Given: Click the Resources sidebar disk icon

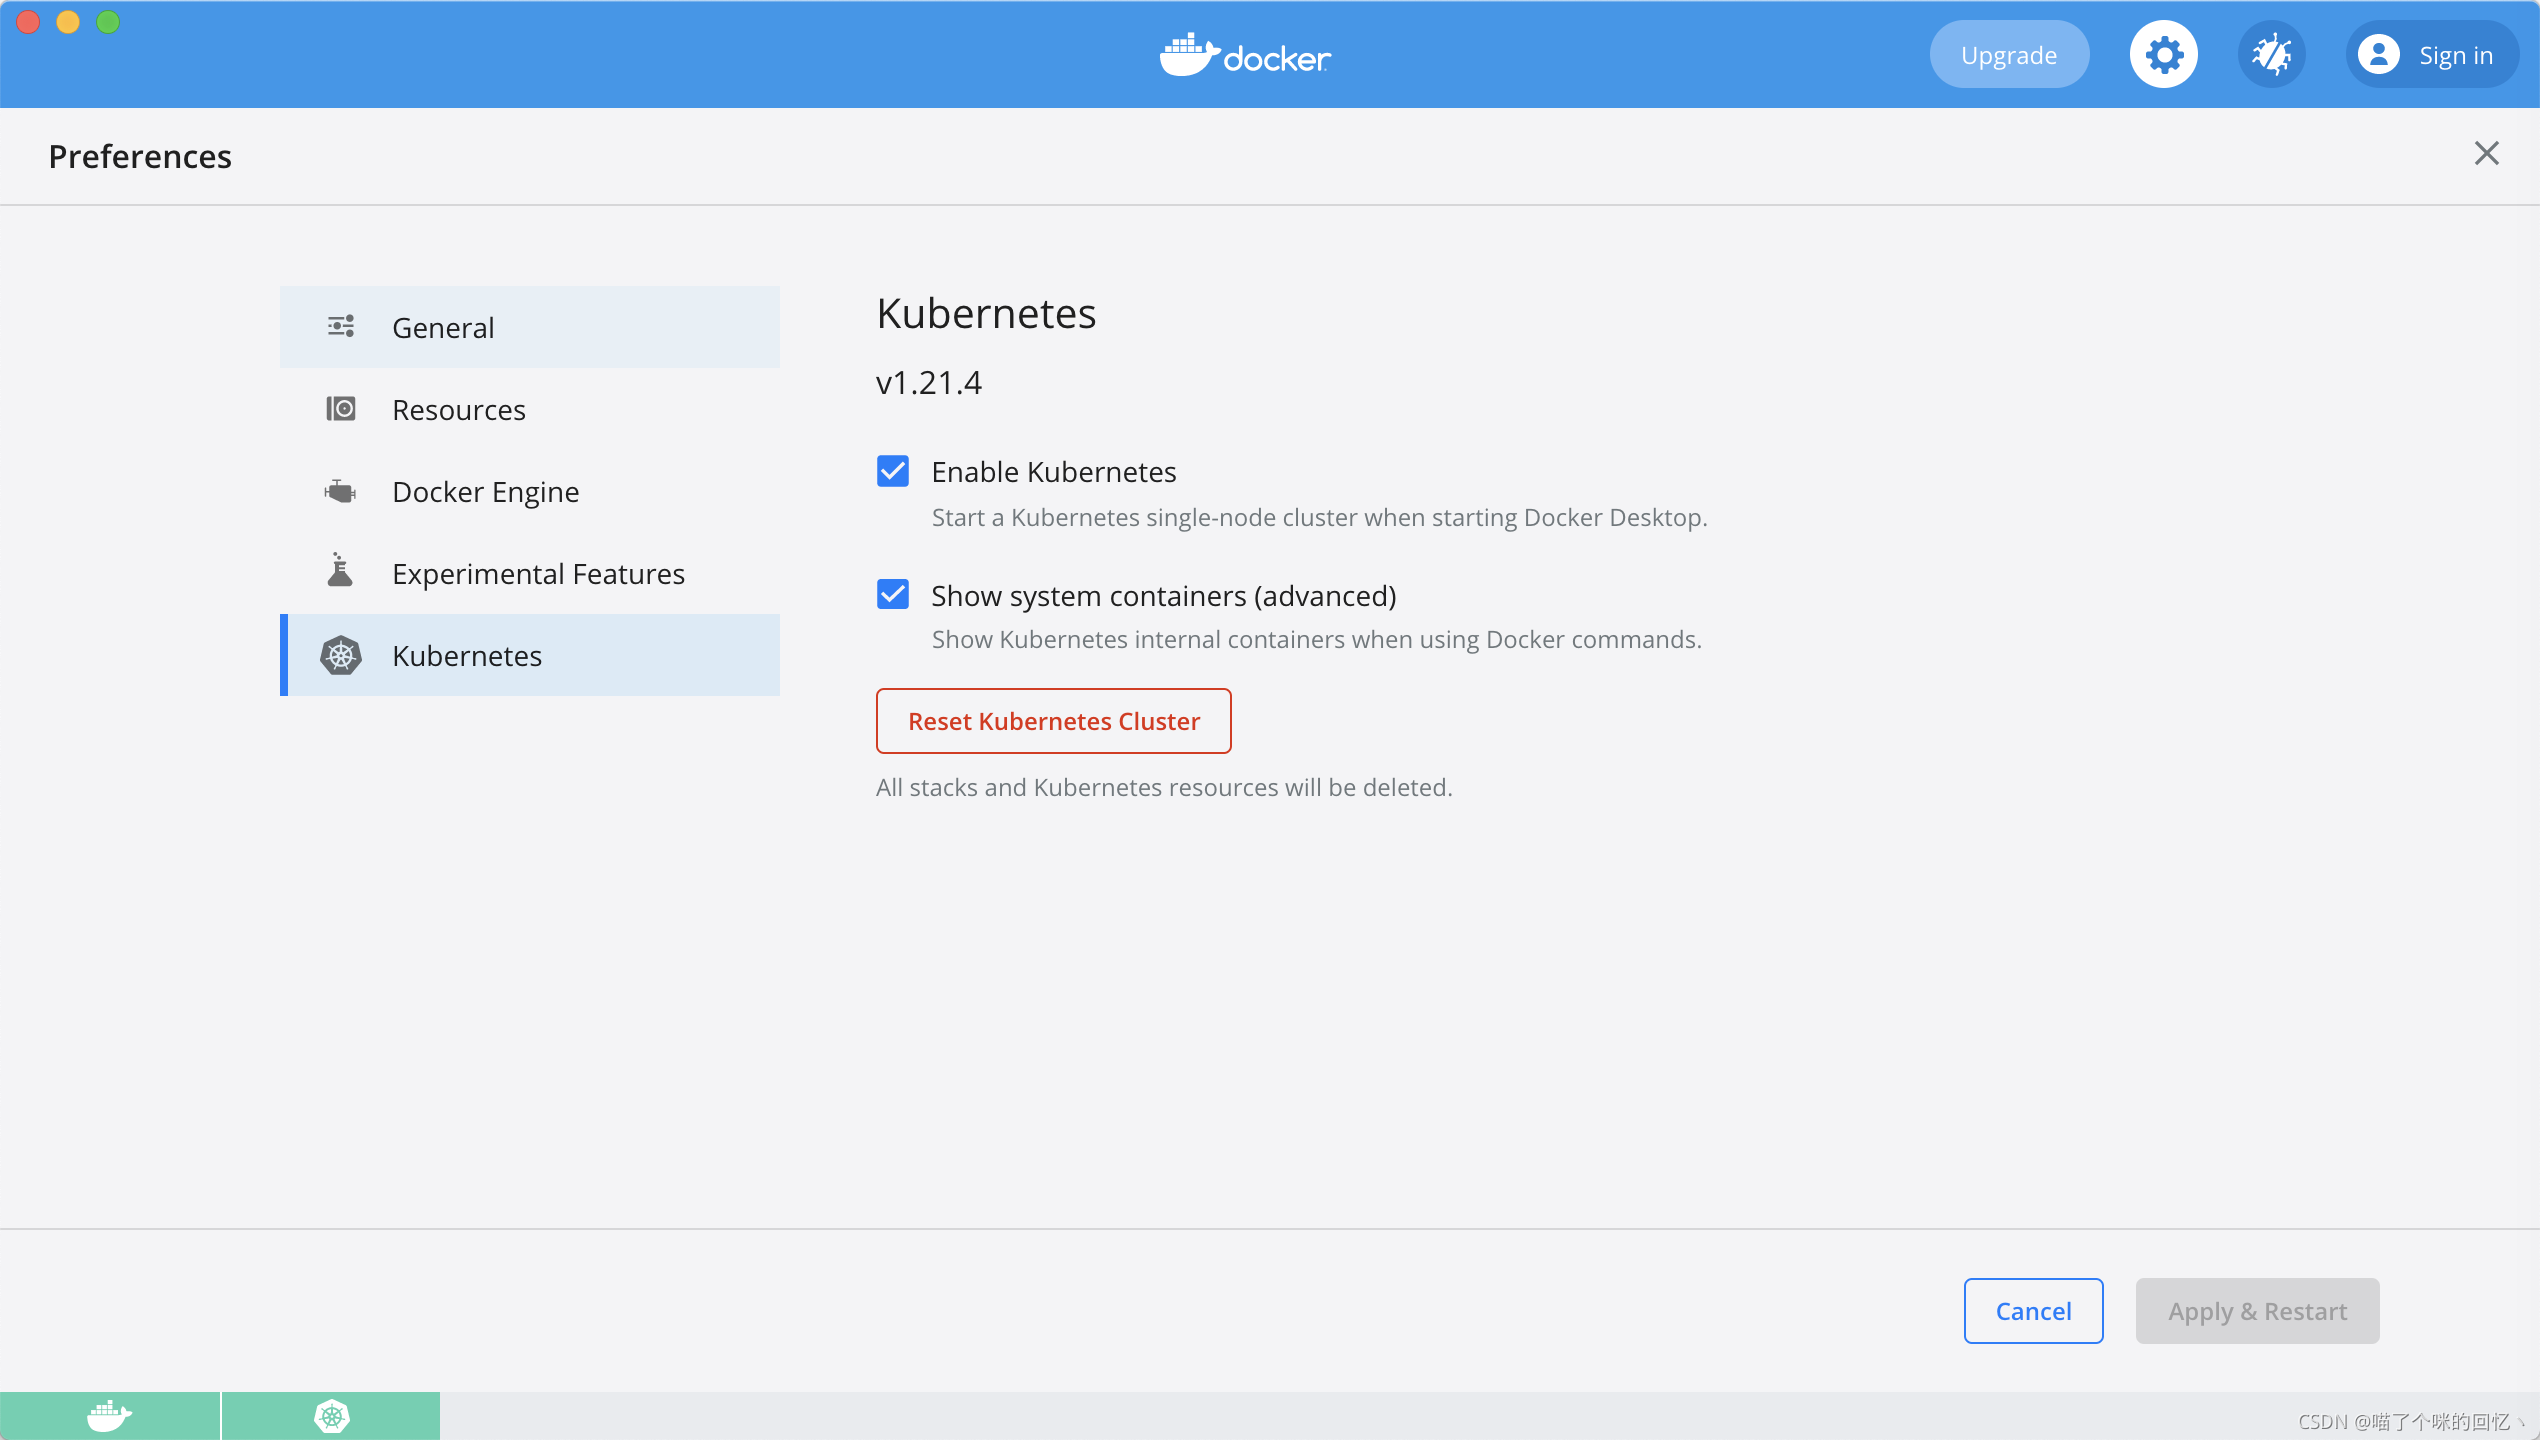Looking at the screenshot, I should pyautogui.click(x=340, y=409).
